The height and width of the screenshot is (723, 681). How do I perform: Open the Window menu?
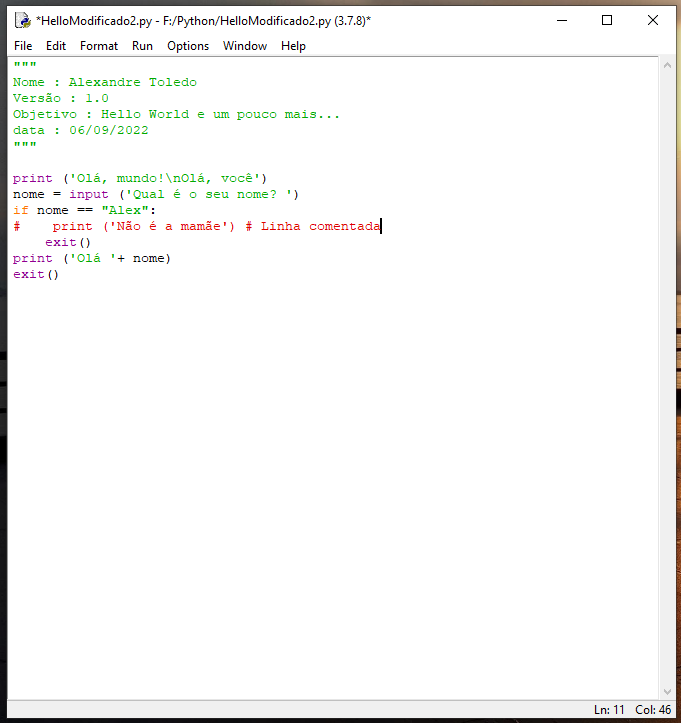point(245,46)
